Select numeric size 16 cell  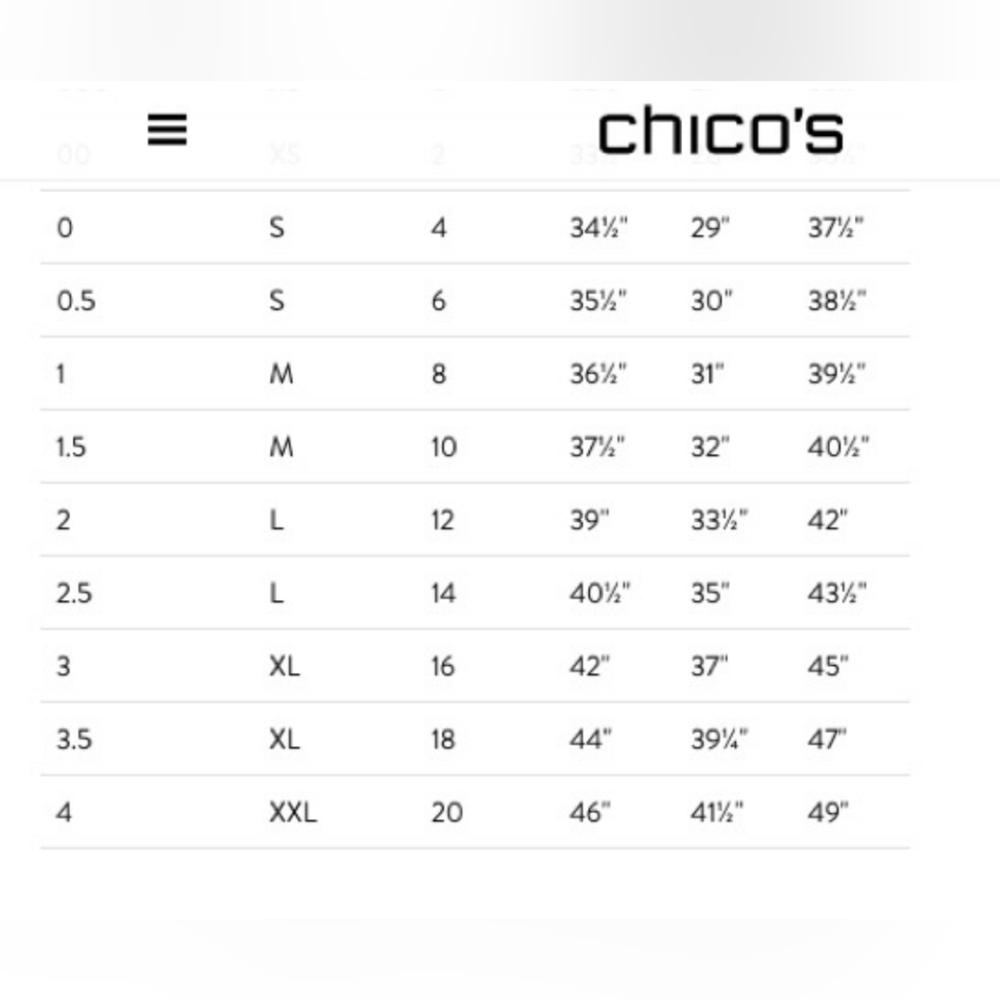pos(443,666)
